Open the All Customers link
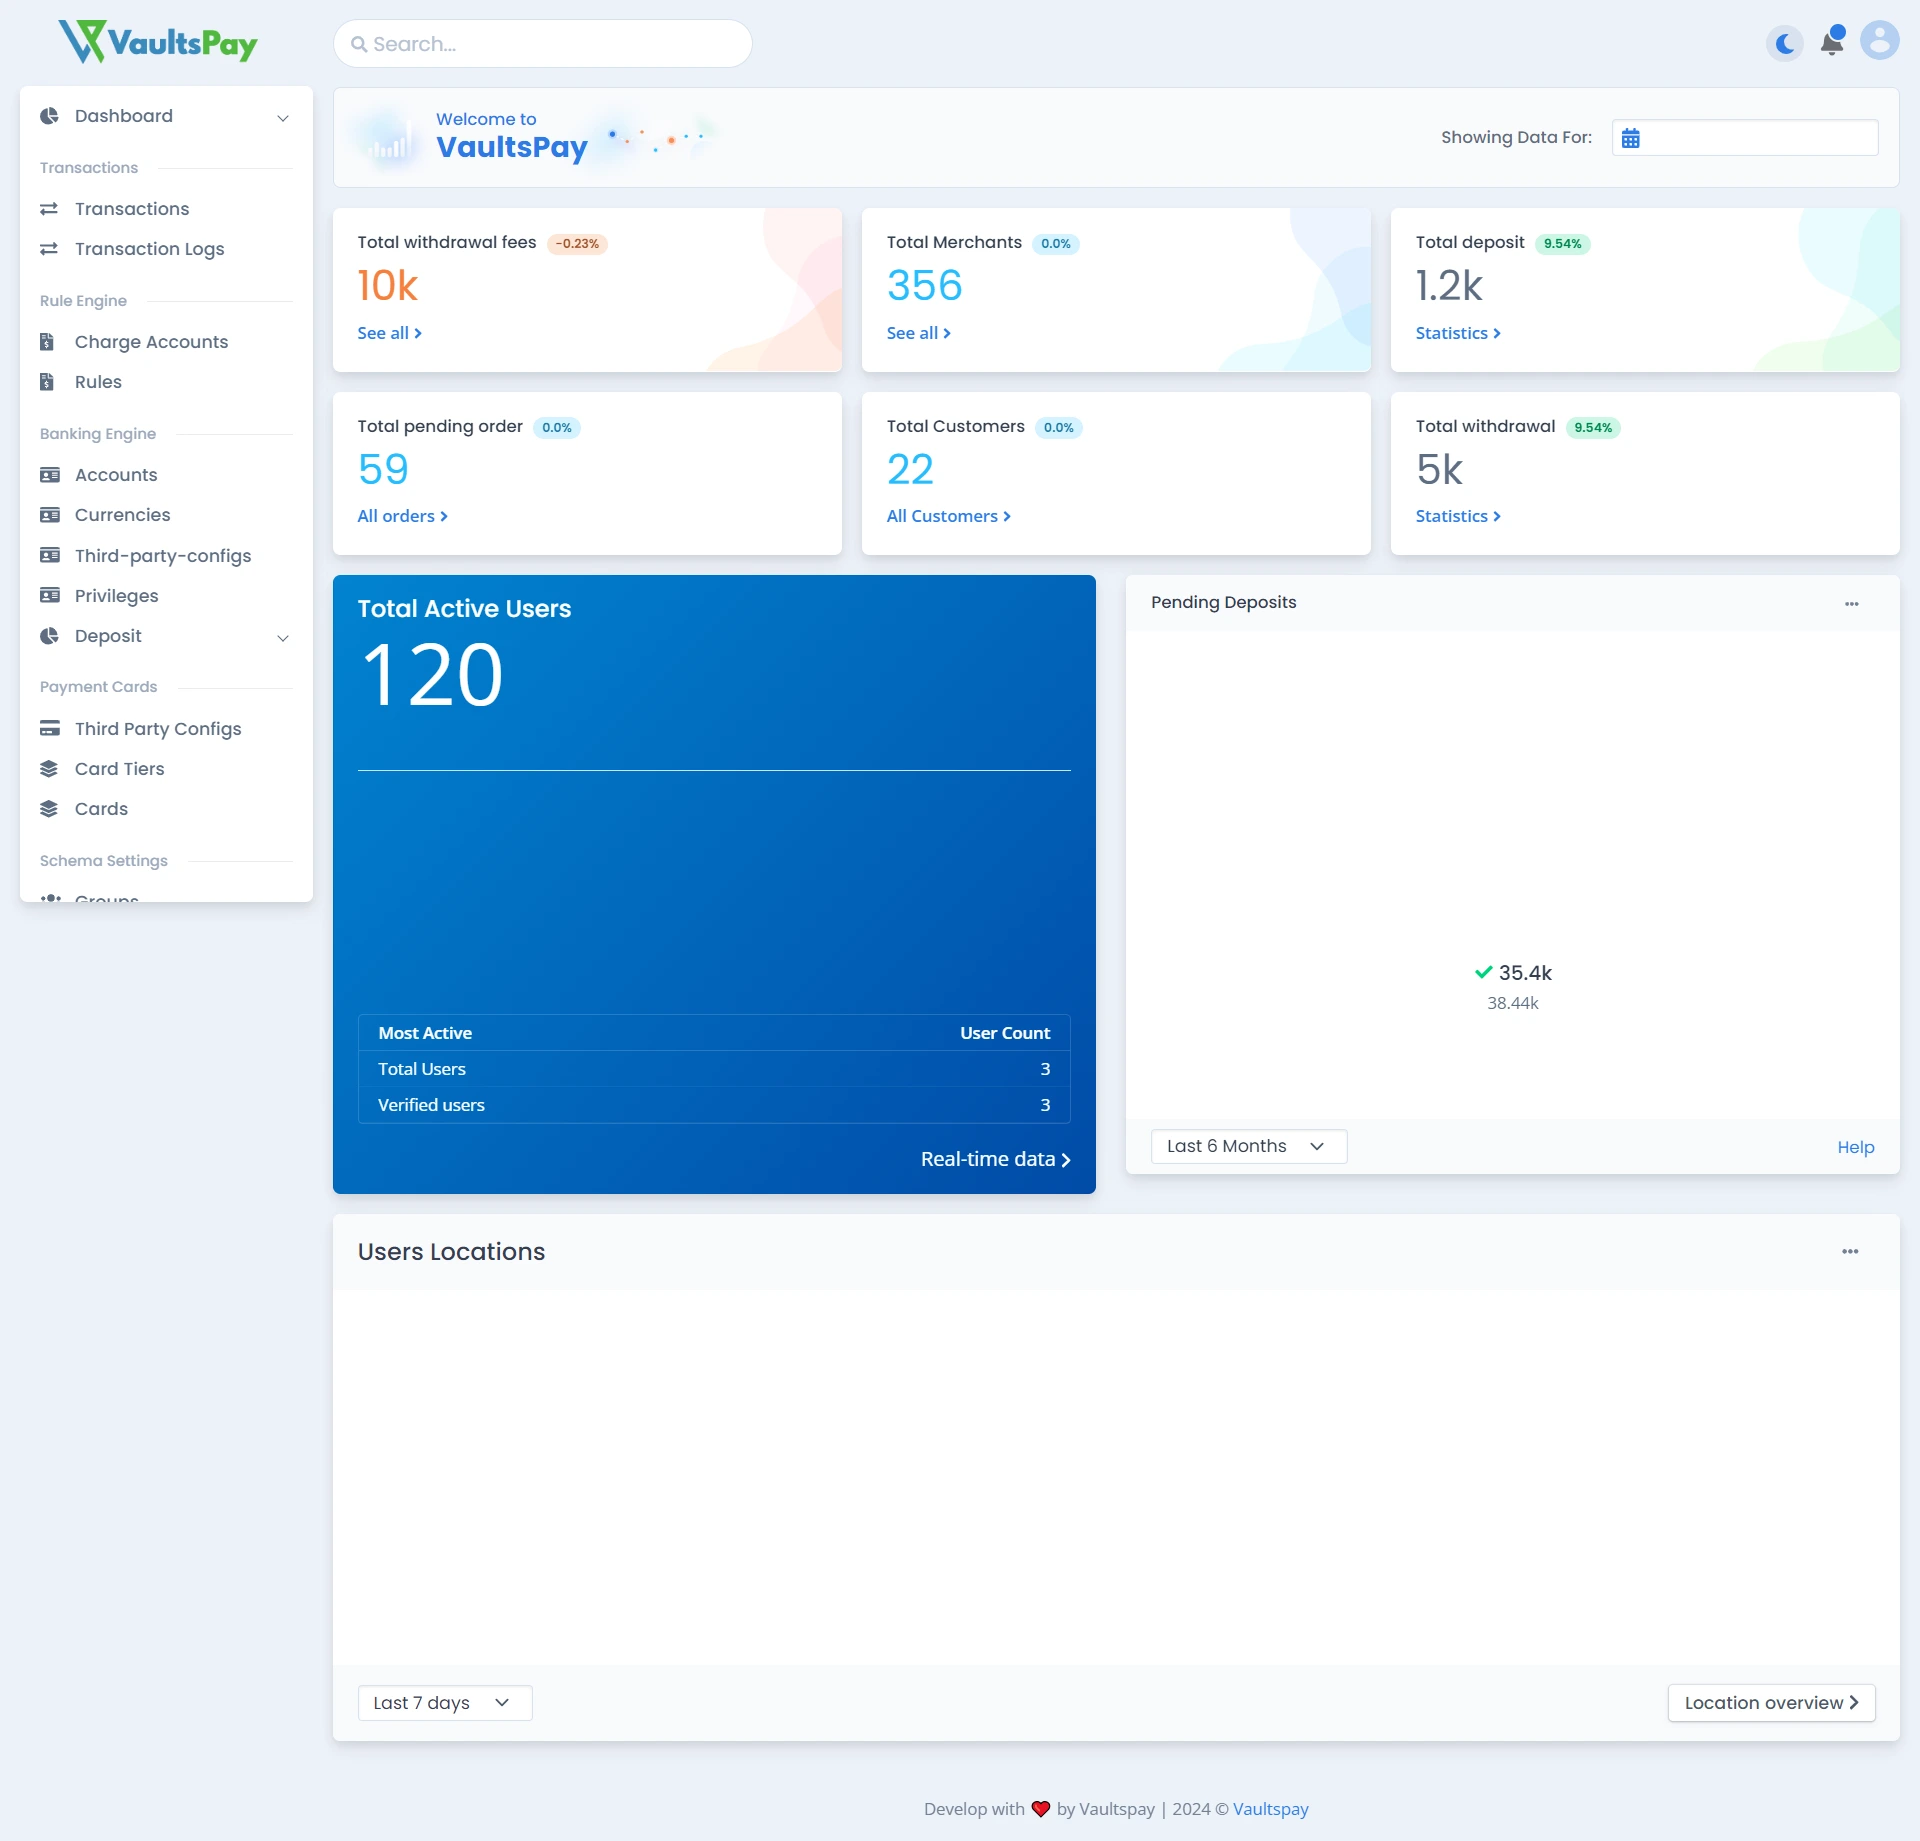This screenshot has height=1841, width=1920. click(x=948, y=517)
